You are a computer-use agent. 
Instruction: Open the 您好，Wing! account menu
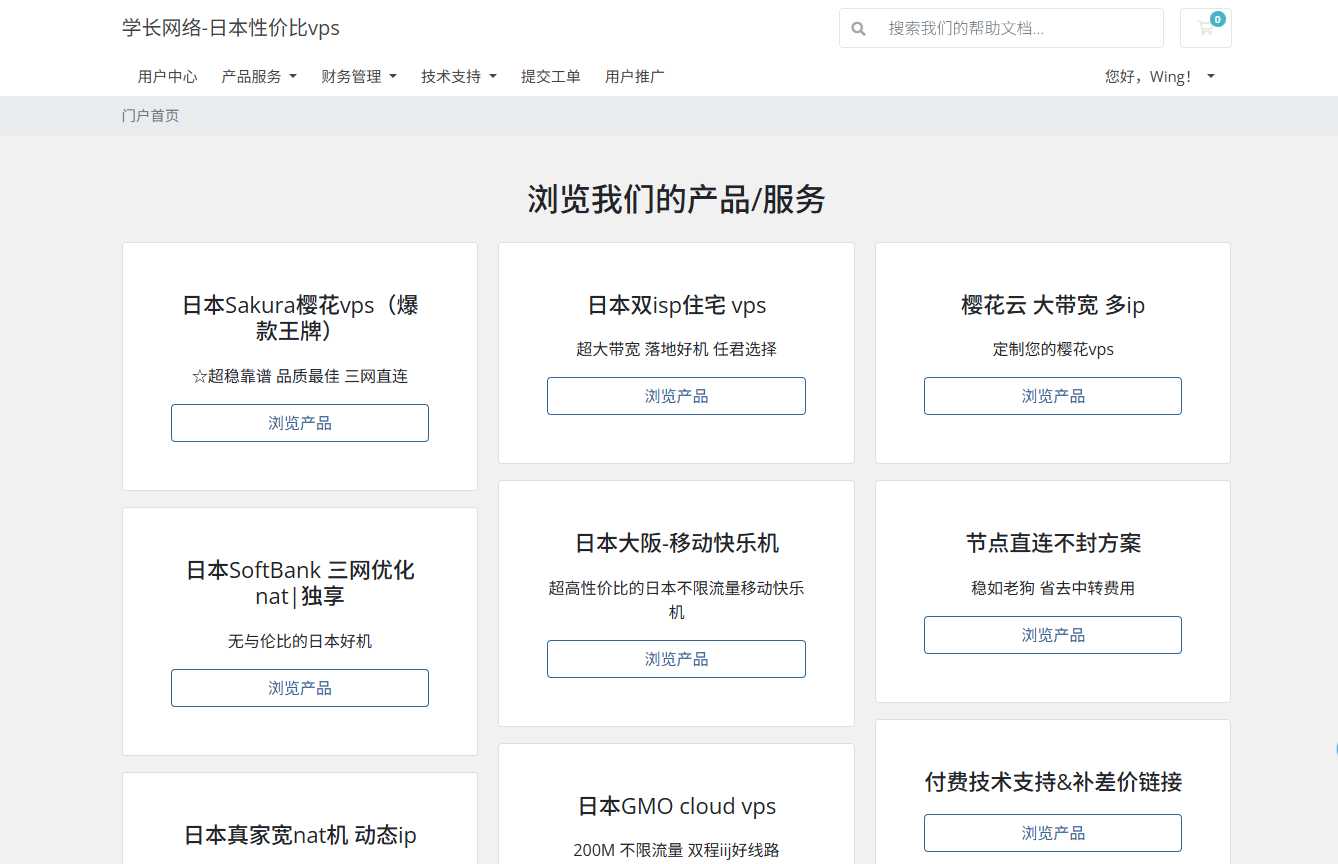[1159, 76]
